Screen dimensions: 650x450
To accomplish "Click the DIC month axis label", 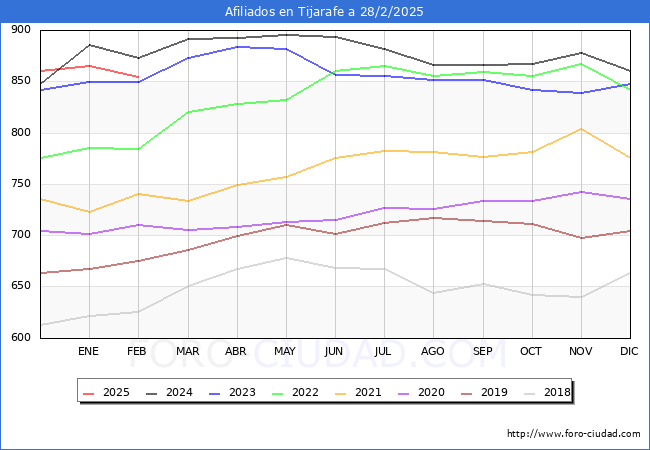I will pyautogui.click(x=629, y=351).
